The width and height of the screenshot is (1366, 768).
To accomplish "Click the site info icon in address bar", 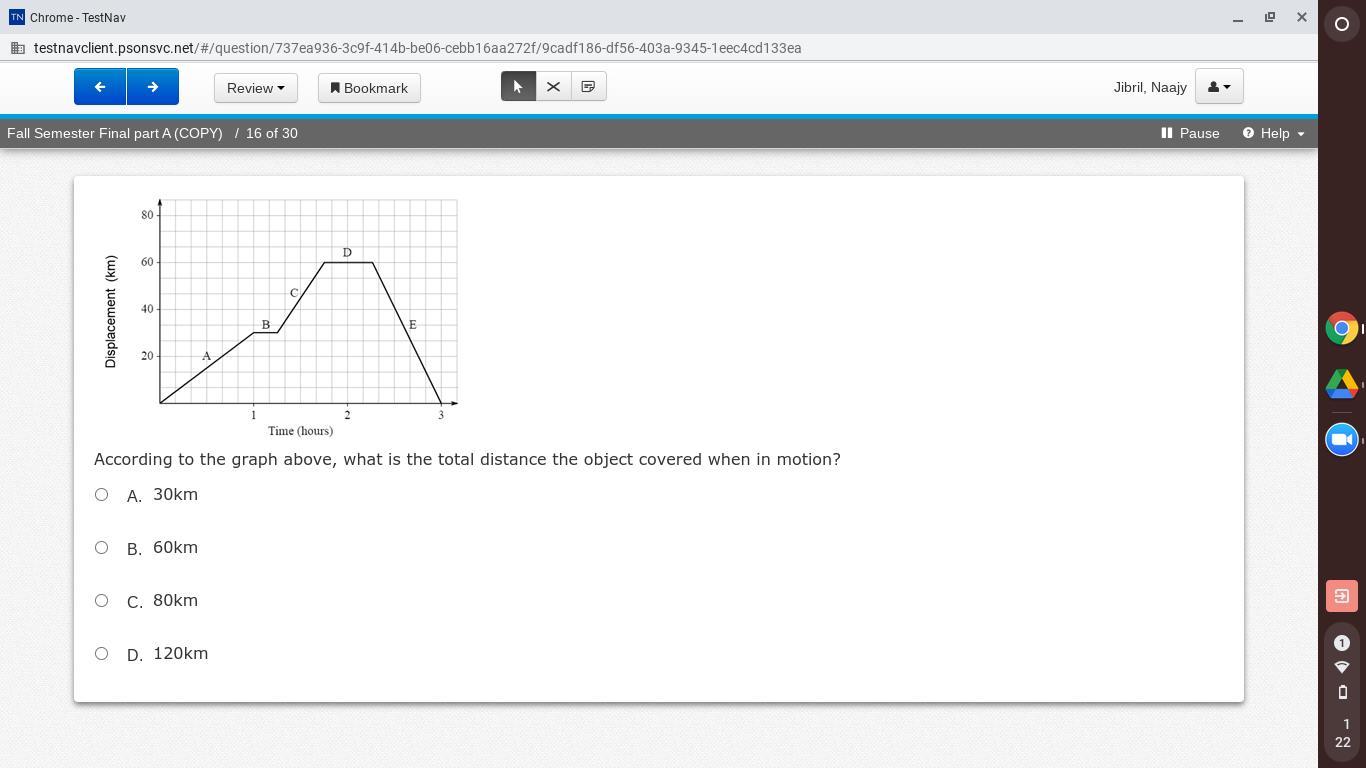I will click(18, 48).
